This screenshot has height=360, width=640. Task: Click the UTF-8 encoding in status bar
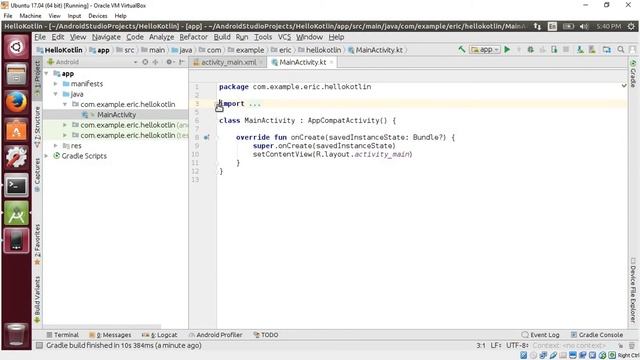(518, 345)
